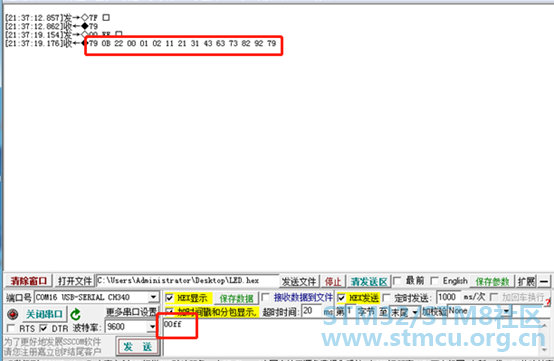The width and height of the screenshot is (554, 361).
Task: Click the 超时时间 field showing 20
Action: click(x=312, y=311)
